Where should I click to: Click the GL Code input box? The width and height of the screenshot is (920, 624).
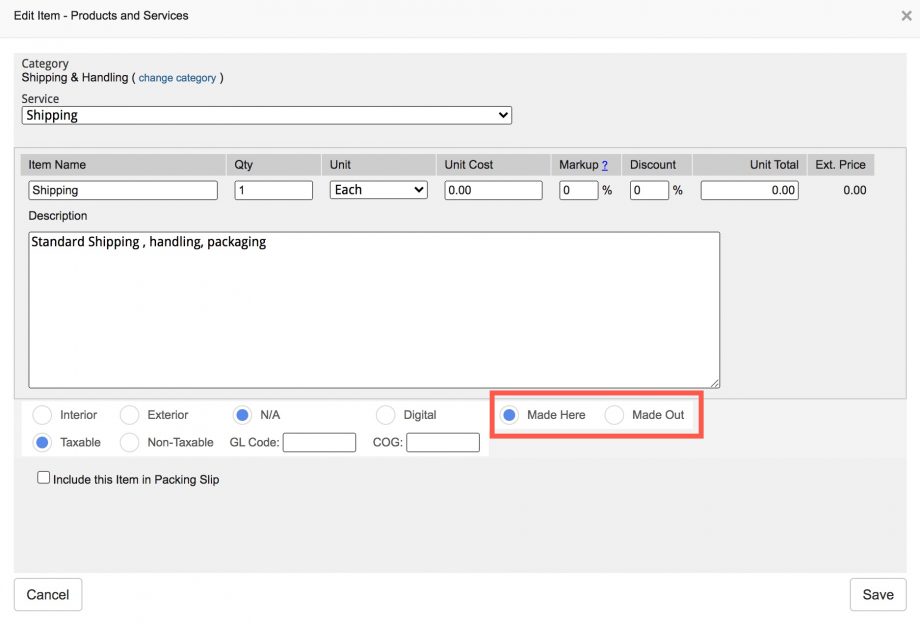[319, 442]
